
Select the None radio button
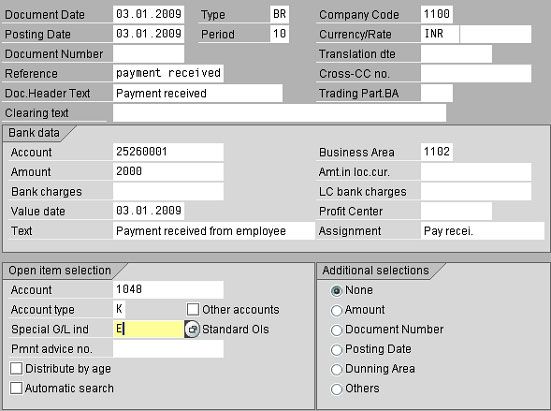click(336, 291)
